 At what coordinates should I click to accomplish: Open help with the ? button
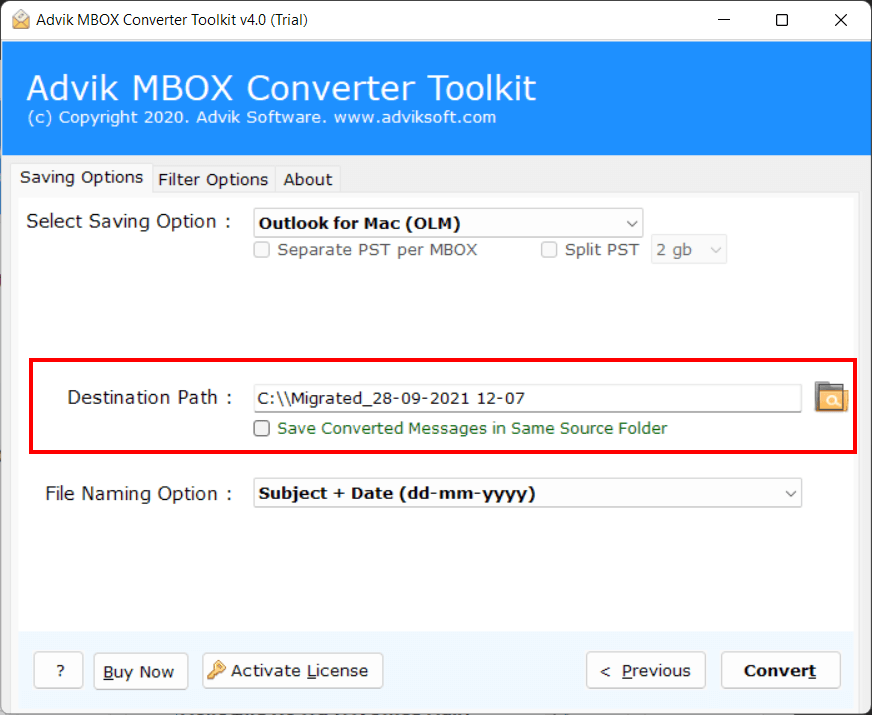58,671
